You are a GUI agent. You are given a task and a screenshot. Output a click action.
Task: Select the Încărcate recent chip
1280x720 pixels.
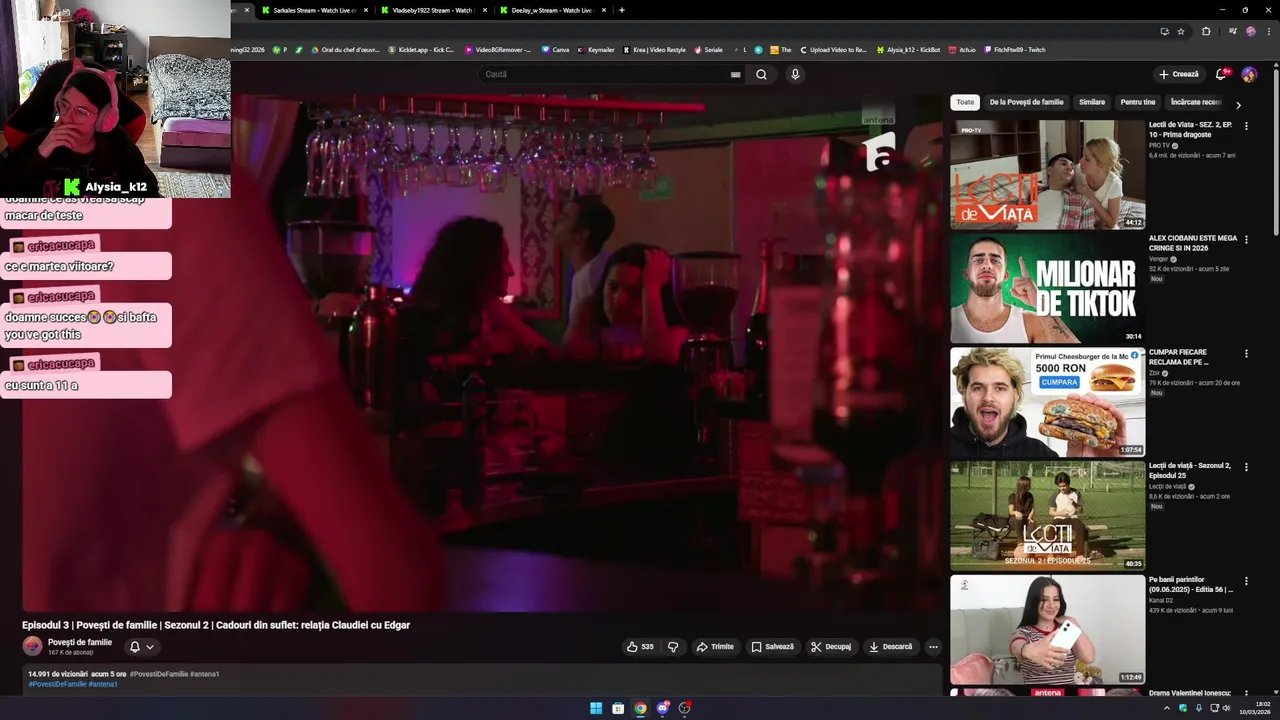(1196, 102)
